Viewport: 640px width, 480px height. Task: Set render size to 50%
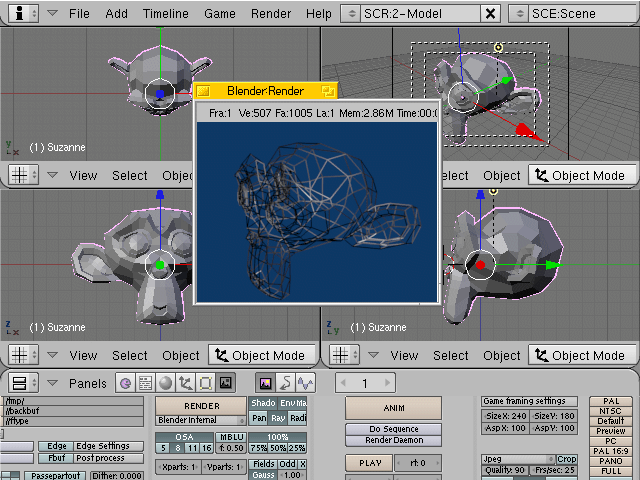point(278,448)
